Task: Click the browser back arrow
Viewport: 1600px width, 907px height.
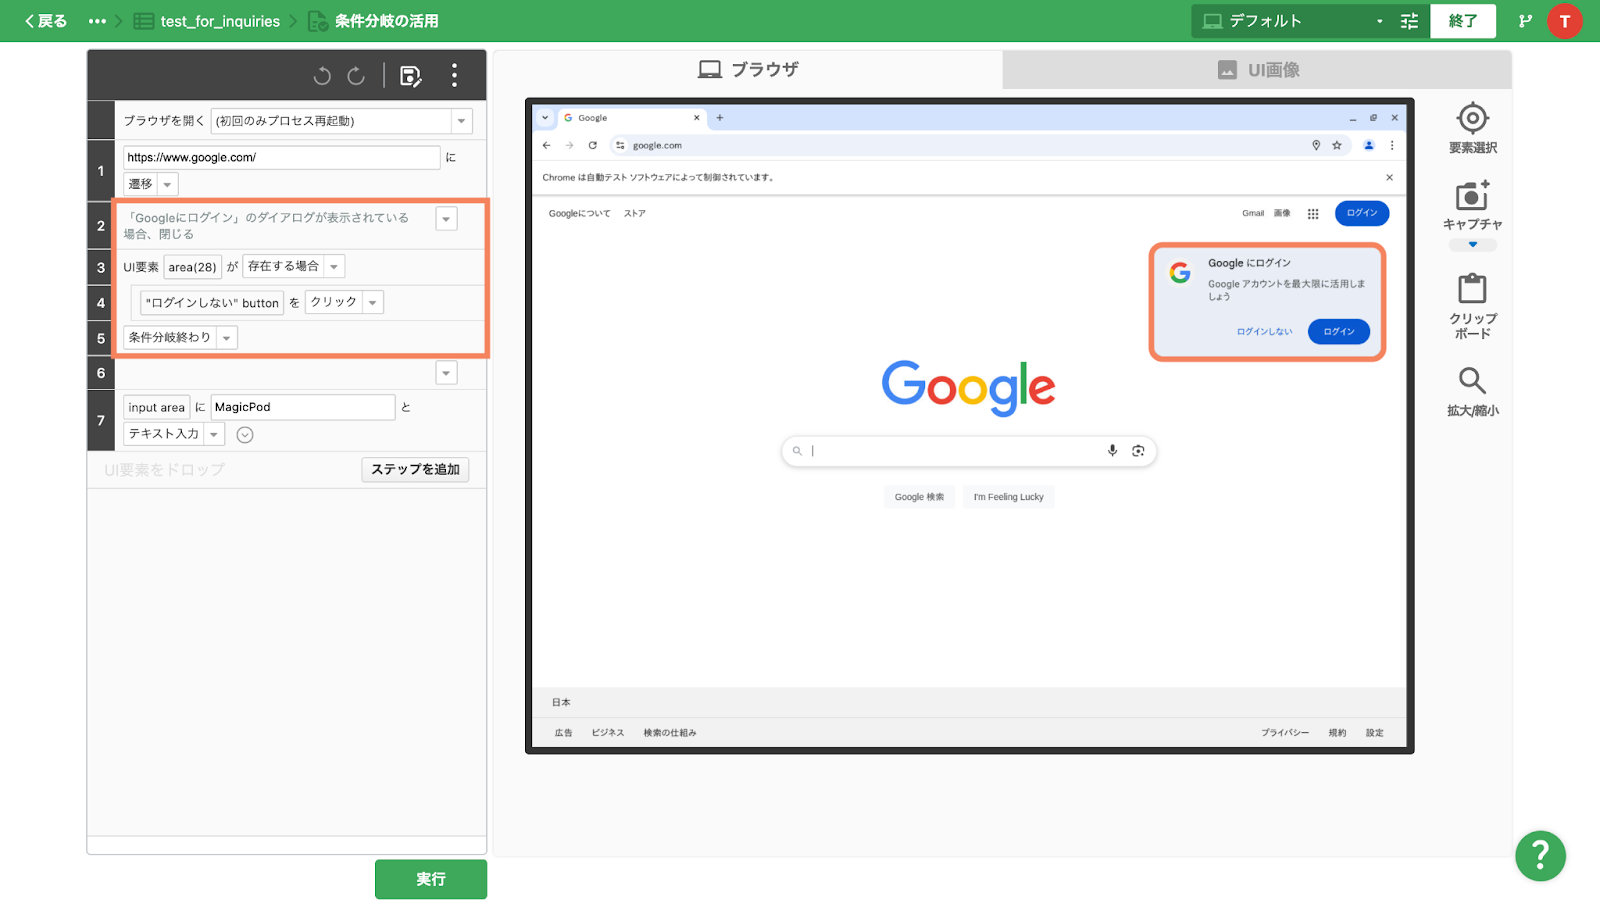Action: [546, 145]
